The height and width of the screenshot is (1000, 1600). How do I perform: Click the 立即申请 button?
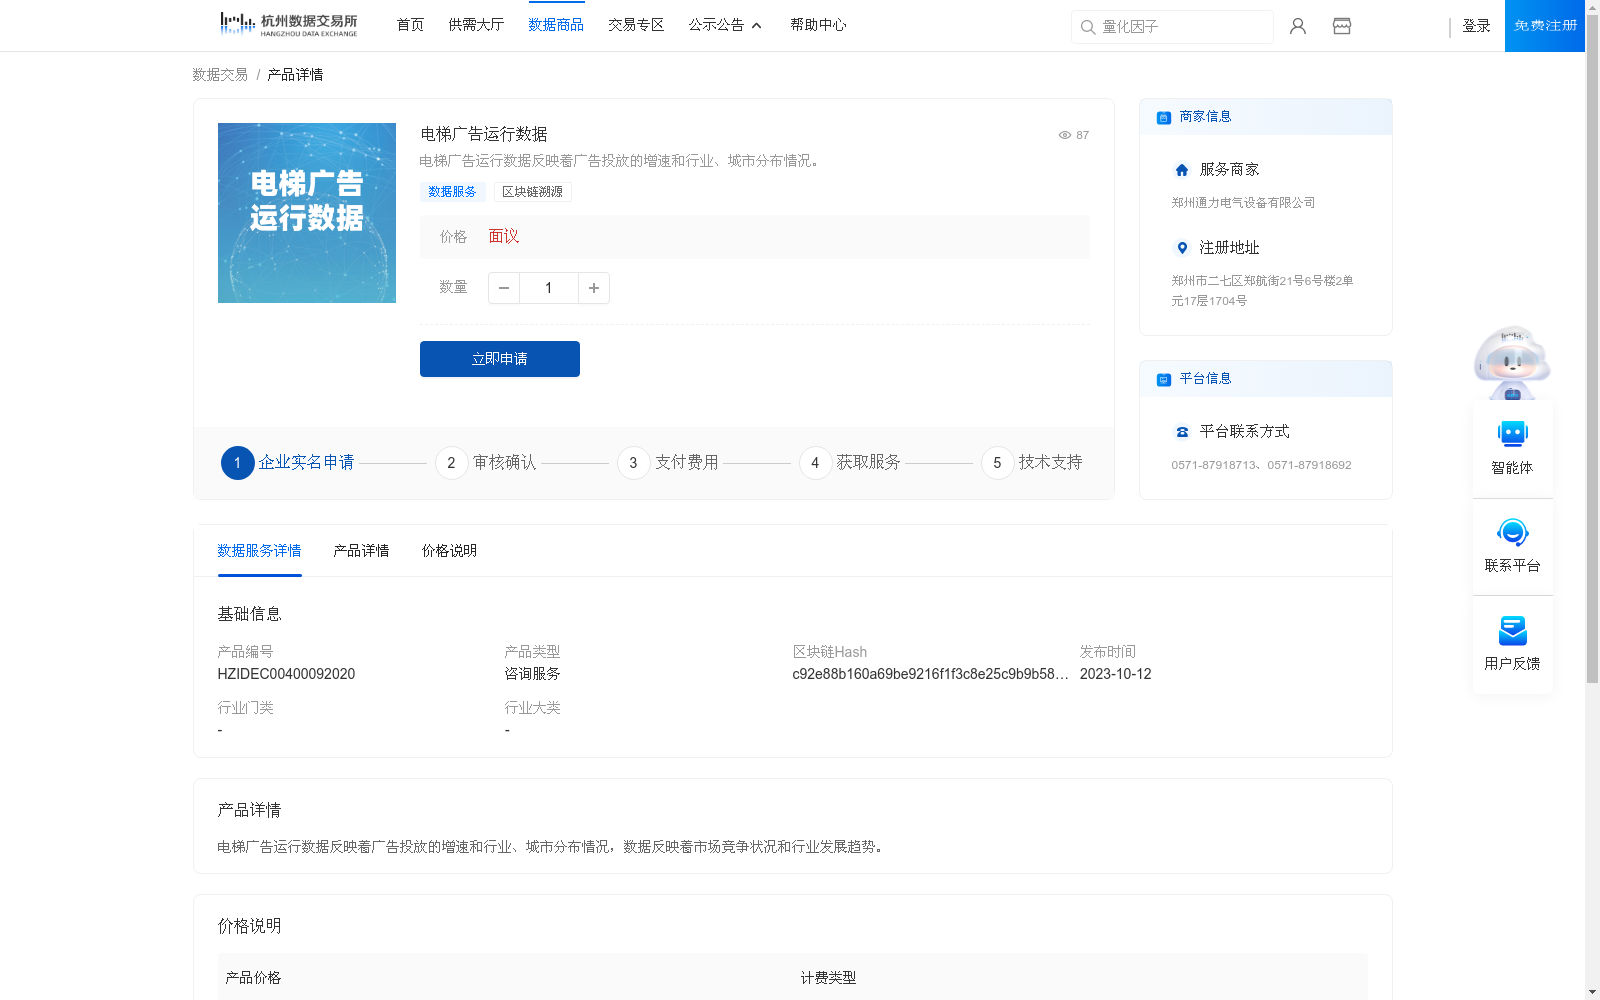(500, 359)
